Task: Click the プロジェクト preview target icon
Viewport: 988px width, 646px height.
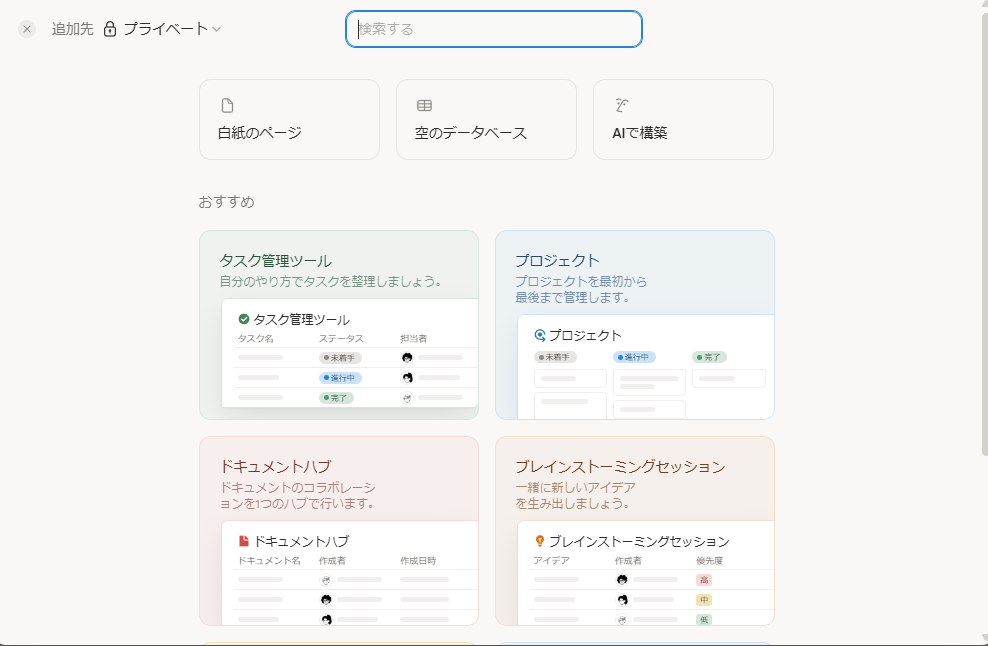Action: 540,335
